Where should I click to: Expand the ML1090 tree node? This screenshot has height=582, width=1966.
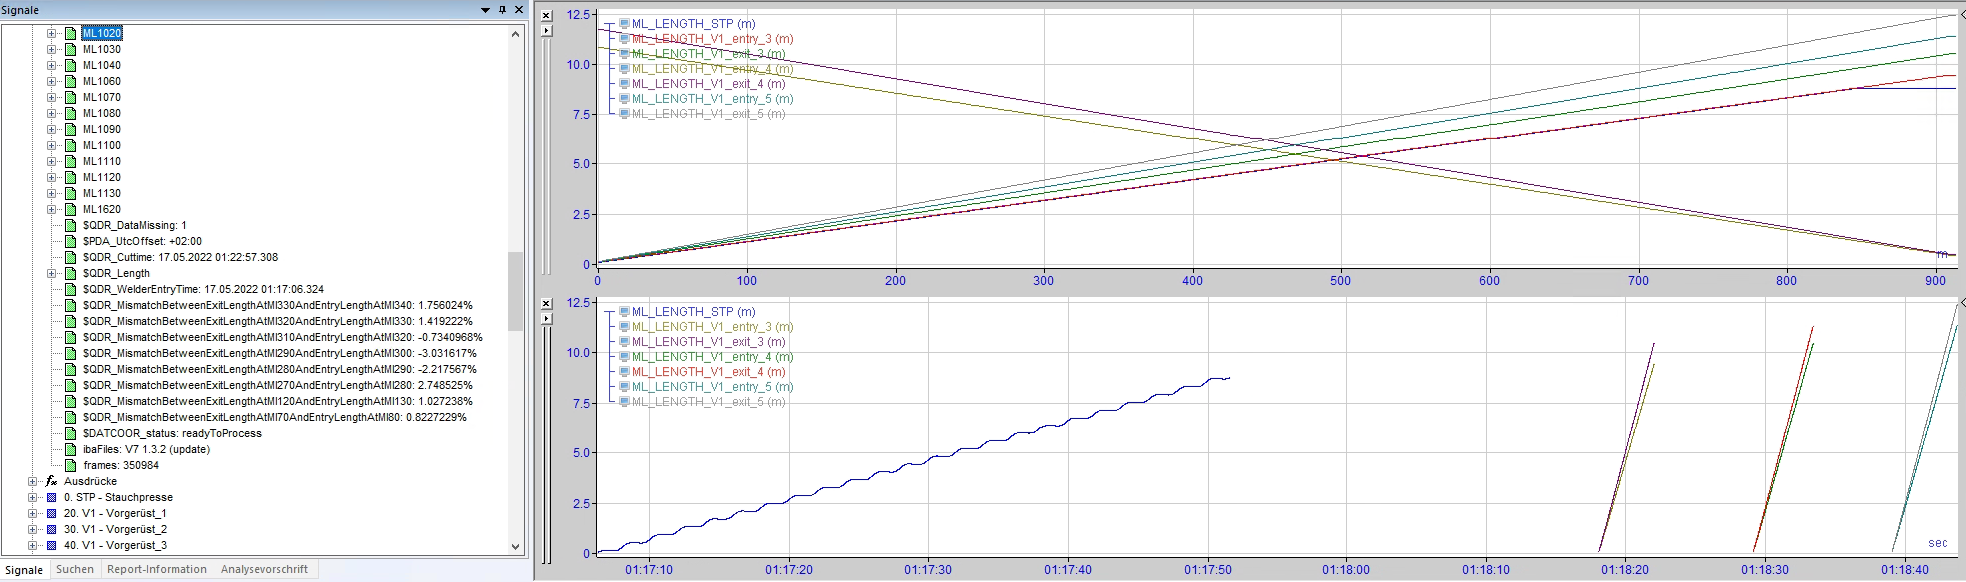51,129
